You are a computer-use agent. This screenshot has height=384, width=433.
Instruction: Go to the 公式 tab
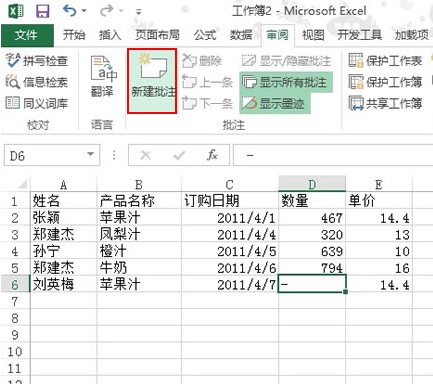coord(205,35)
